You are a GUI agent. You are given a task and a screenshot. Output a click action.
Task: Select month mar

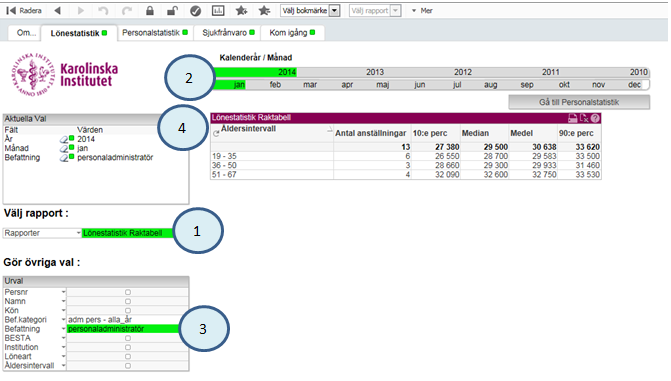tap(310, 85)
